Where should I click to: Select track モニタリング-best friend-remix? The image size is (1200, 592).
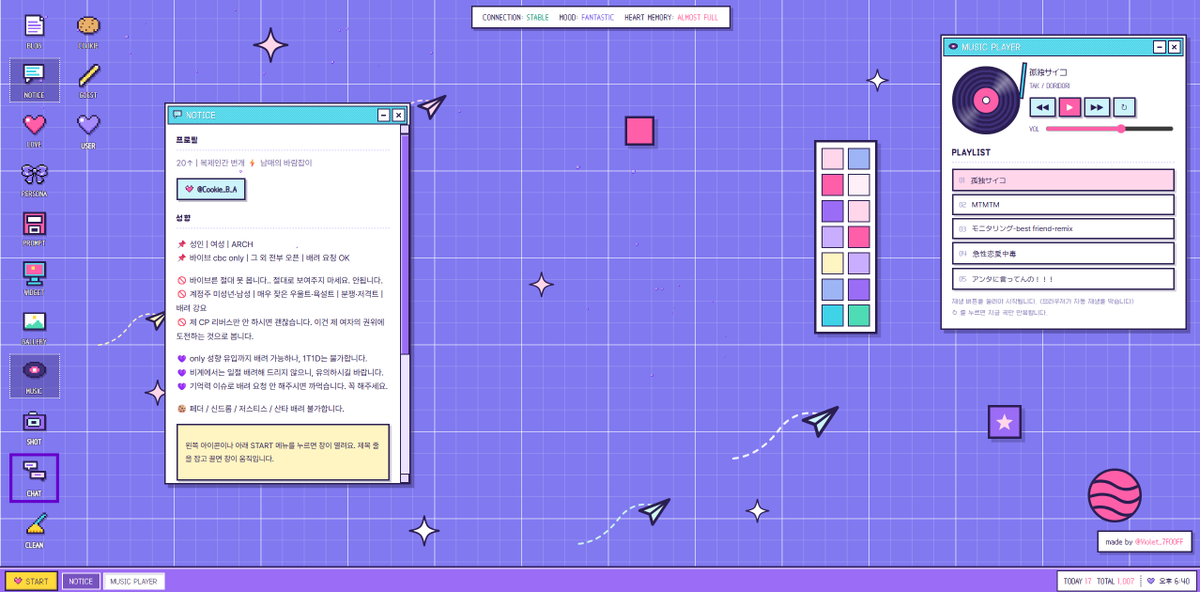click(1062, 228)
